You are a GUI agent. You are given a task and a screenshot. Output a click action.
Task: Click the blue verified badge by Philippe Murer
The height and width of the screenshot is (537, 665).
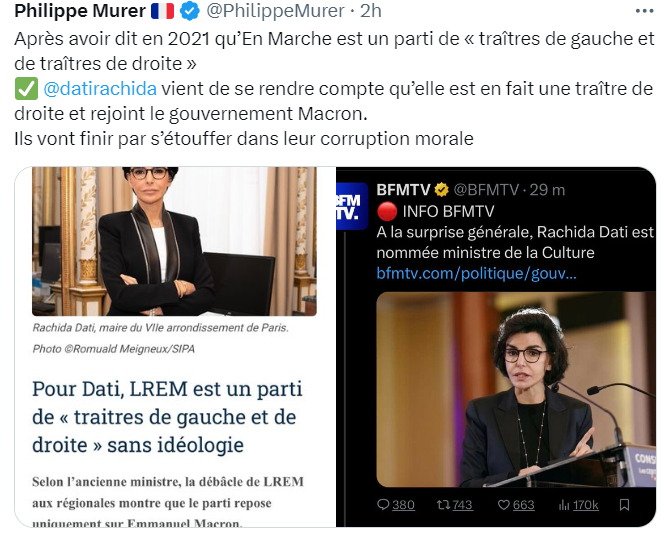[x=190, y=11]
